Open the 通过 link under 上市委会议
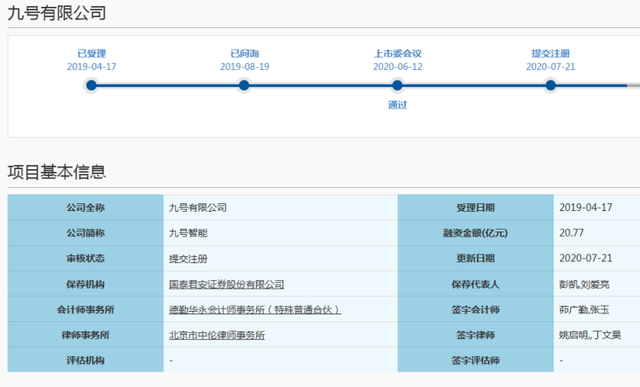 tap(397, 105)
